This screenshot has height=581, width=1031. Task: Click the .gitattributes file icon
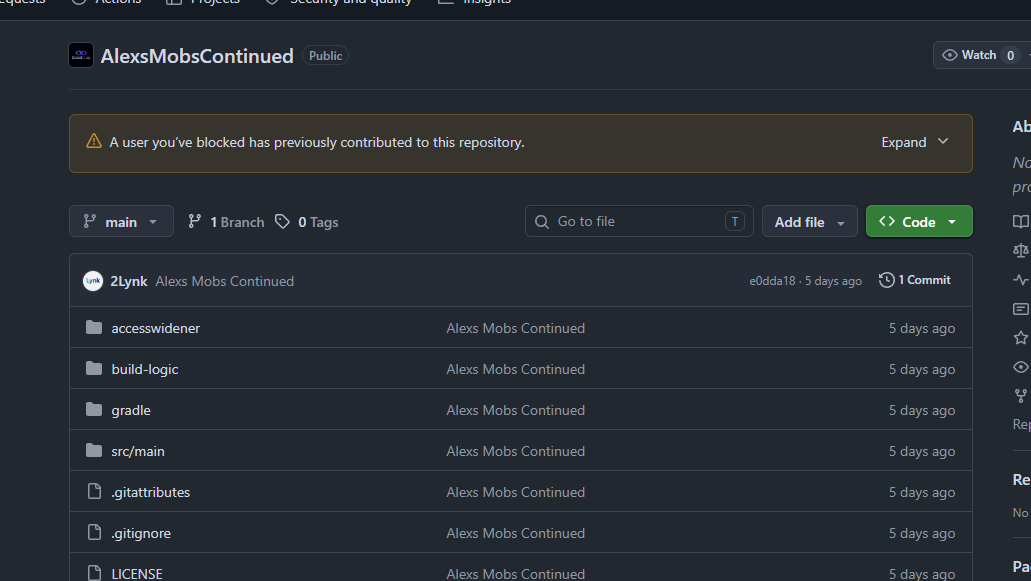tap(94, 492)
